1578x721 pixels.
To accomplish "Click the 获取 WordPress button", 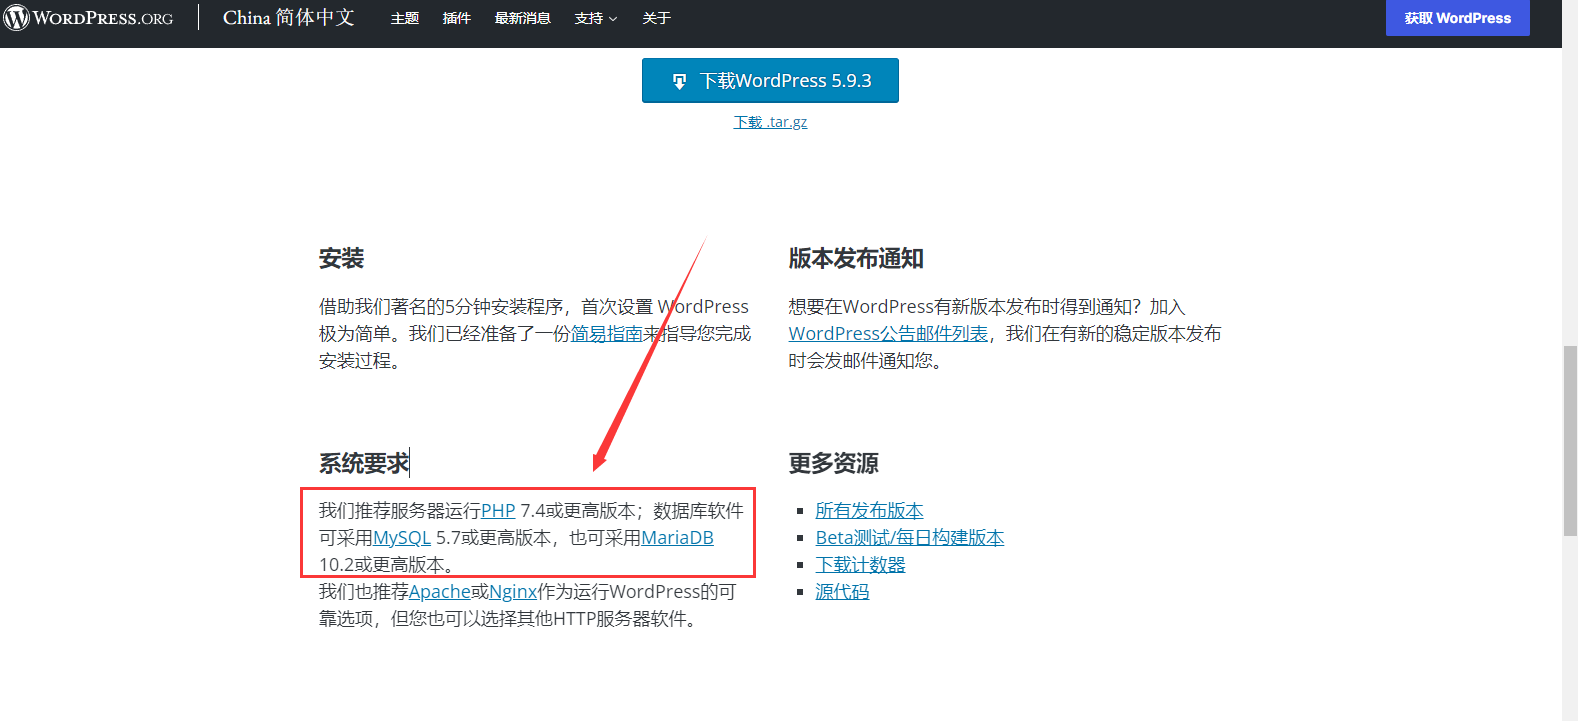I will coord(1457,18).
